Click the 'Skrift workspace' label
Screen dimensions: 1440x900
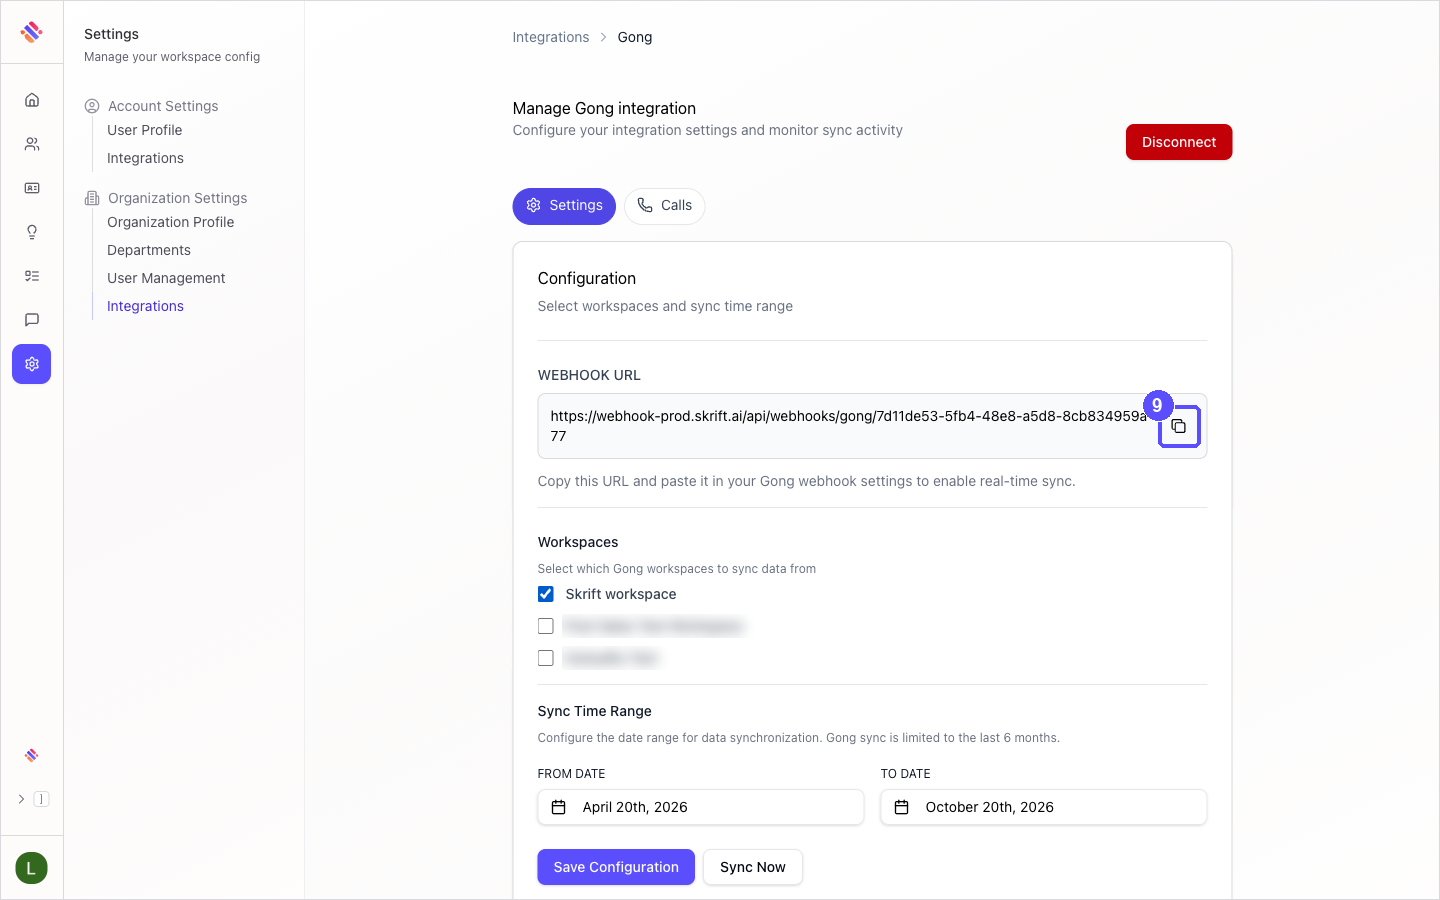[x=621, y=594]
